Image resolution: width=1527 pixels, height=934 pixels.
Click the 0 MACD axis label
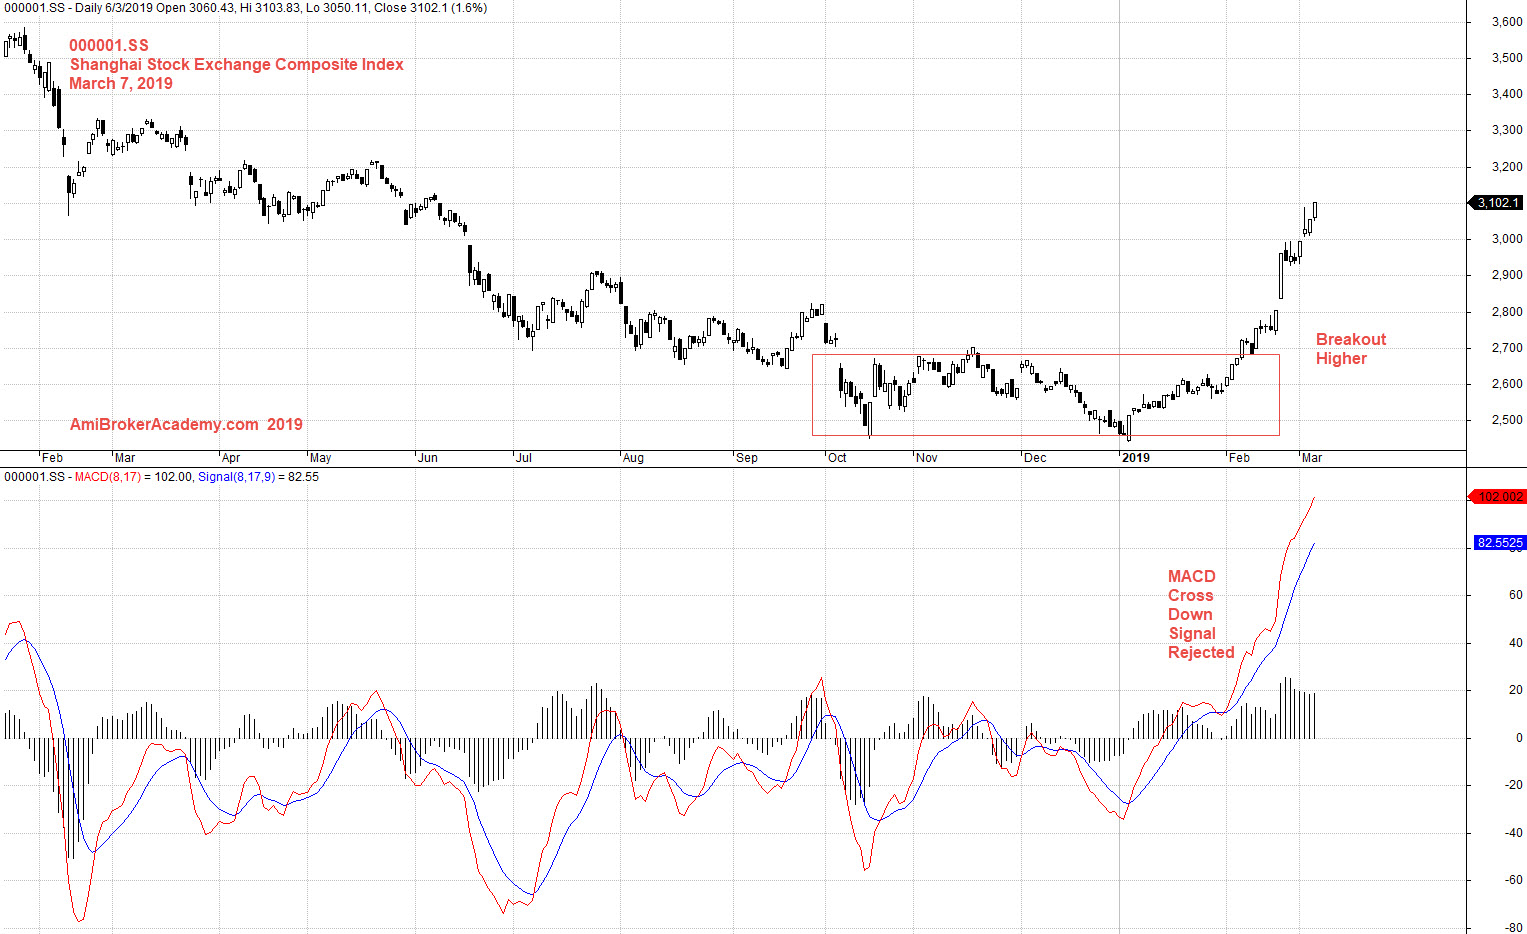[1519, 738]
